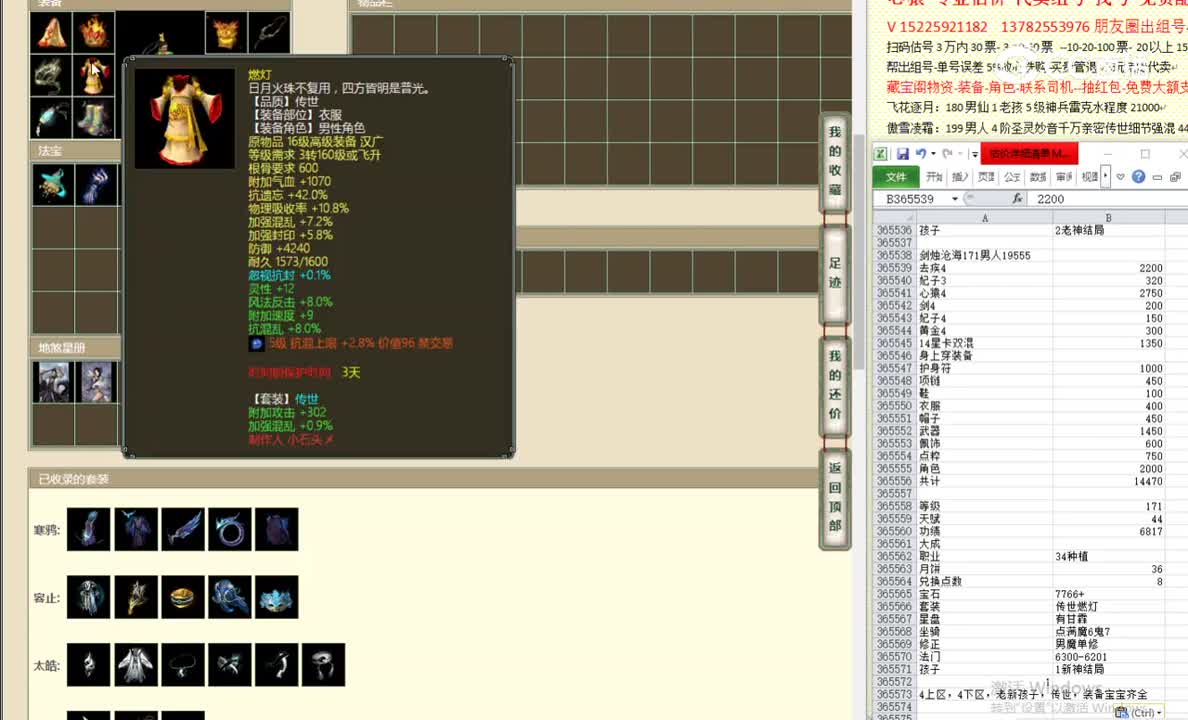This screenshot has width=1188, height=720.
Task: Open the Name Box dropdown arrow
Action: 955,199
